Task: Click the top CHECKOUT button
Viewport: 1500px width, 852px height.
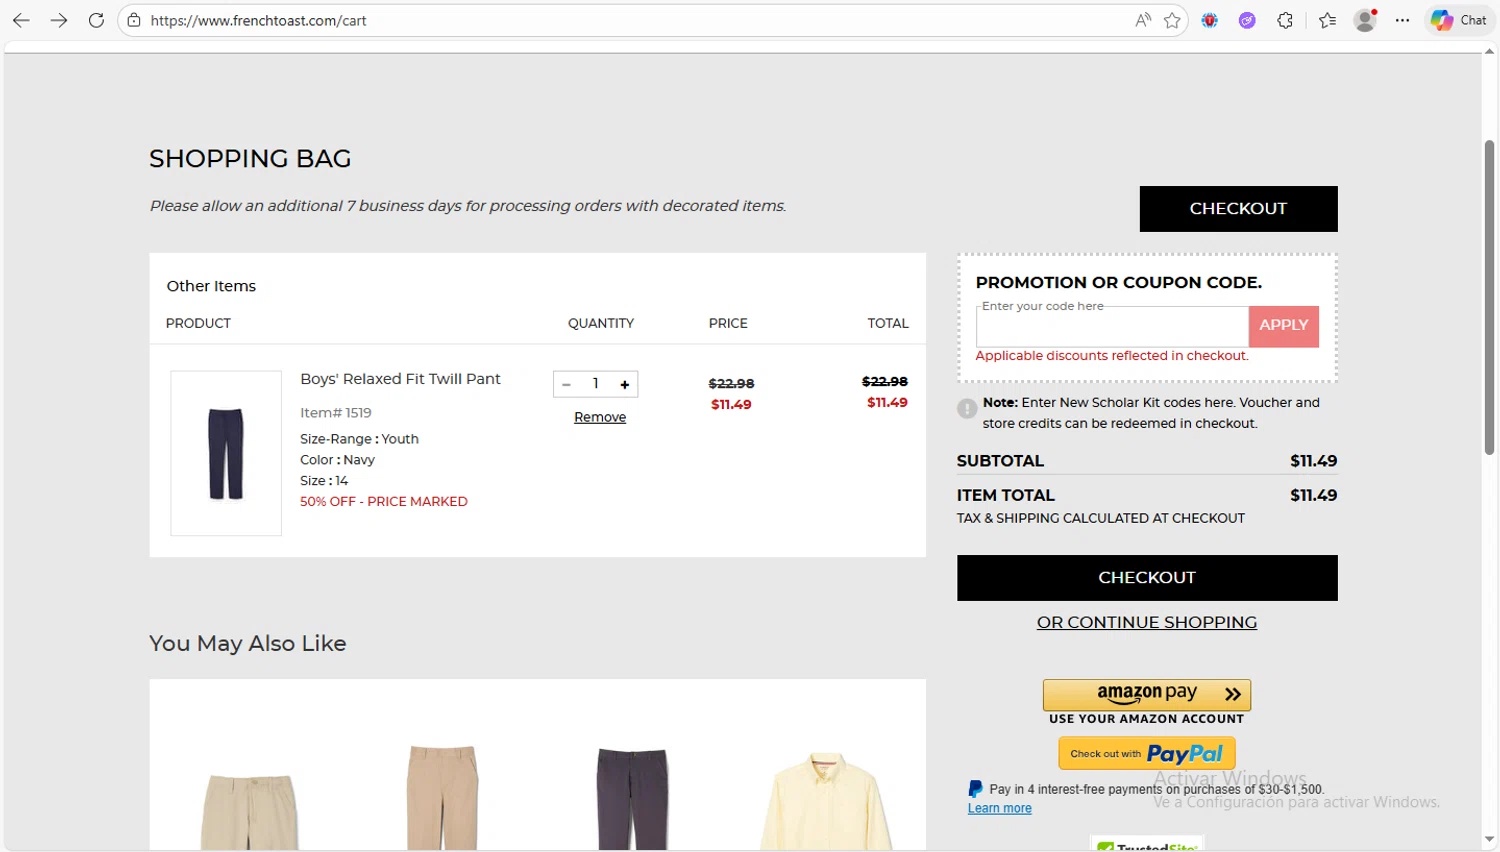Action: click(x=1238, y=209)
